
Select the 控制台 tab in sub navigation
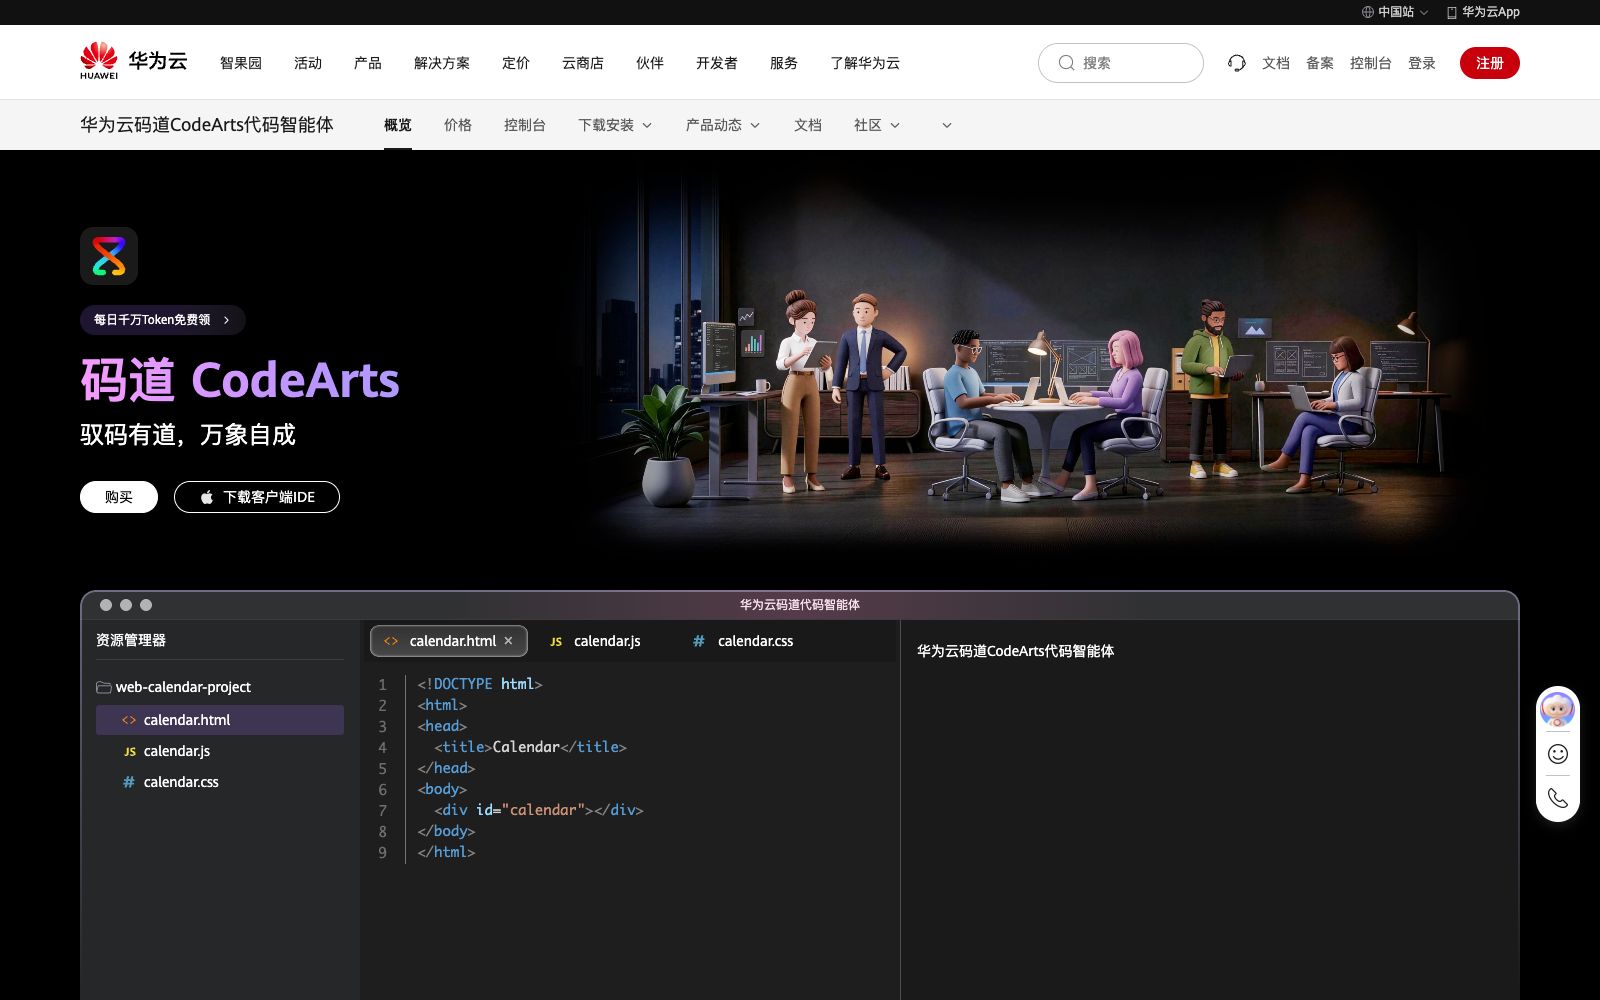(525, 125)
